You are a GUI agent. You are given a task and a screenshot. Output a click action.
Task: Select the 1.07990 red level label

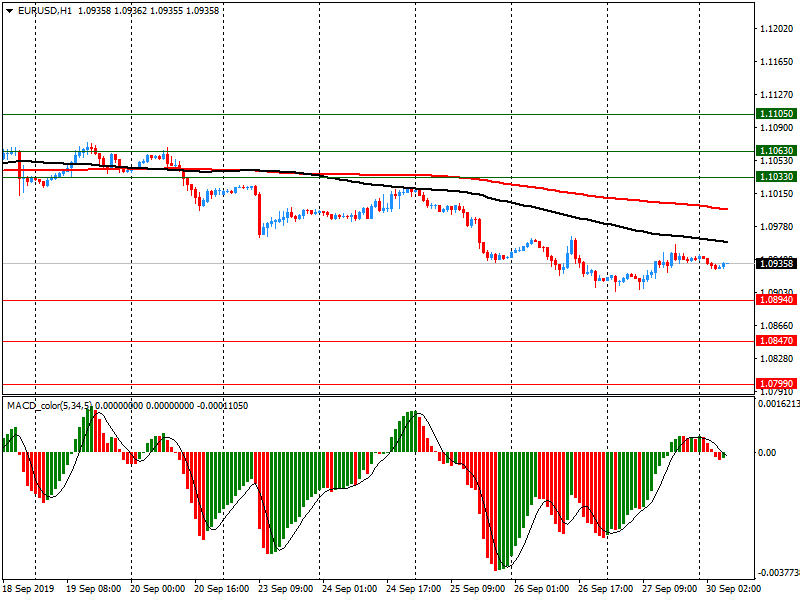click(776, 383)
